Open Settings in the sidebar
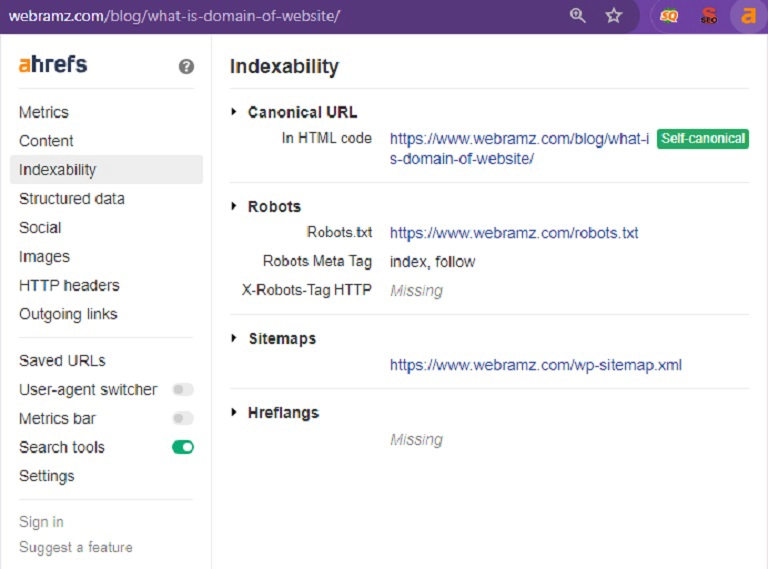 click(x=47, y=476)
